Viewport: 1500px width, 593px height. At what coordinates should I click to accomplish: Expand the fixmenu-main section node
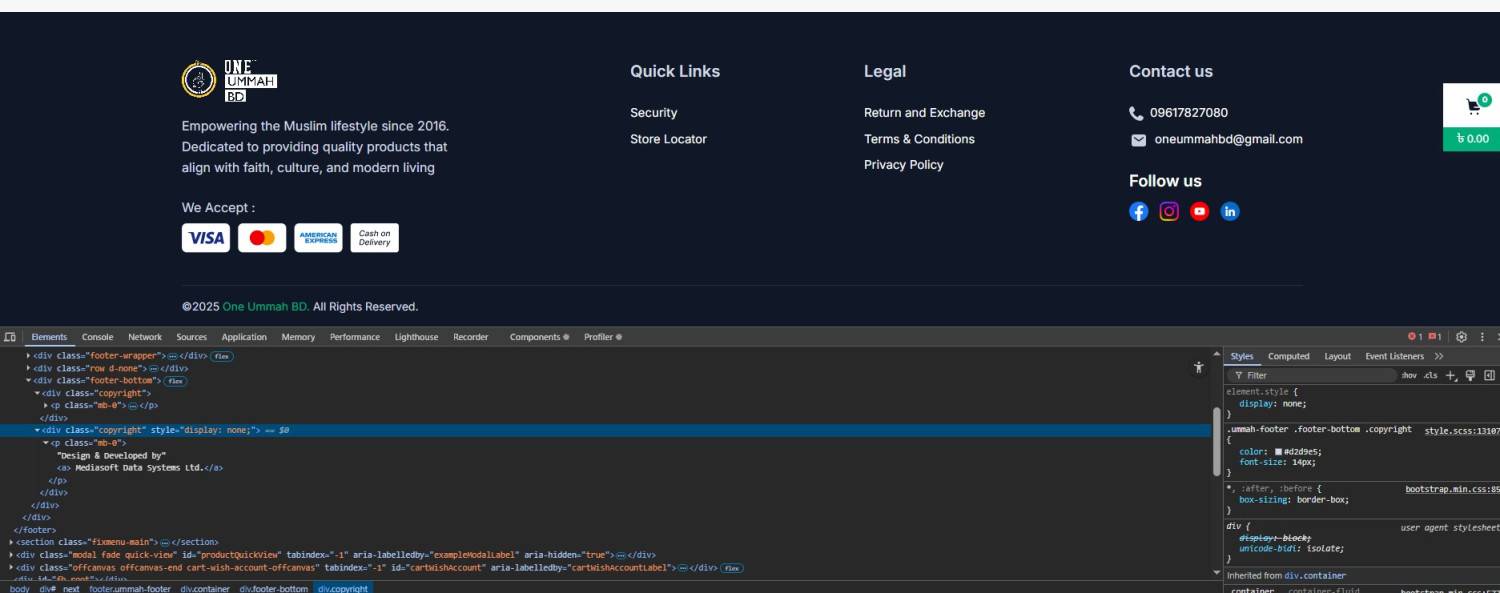pos(12,542)
